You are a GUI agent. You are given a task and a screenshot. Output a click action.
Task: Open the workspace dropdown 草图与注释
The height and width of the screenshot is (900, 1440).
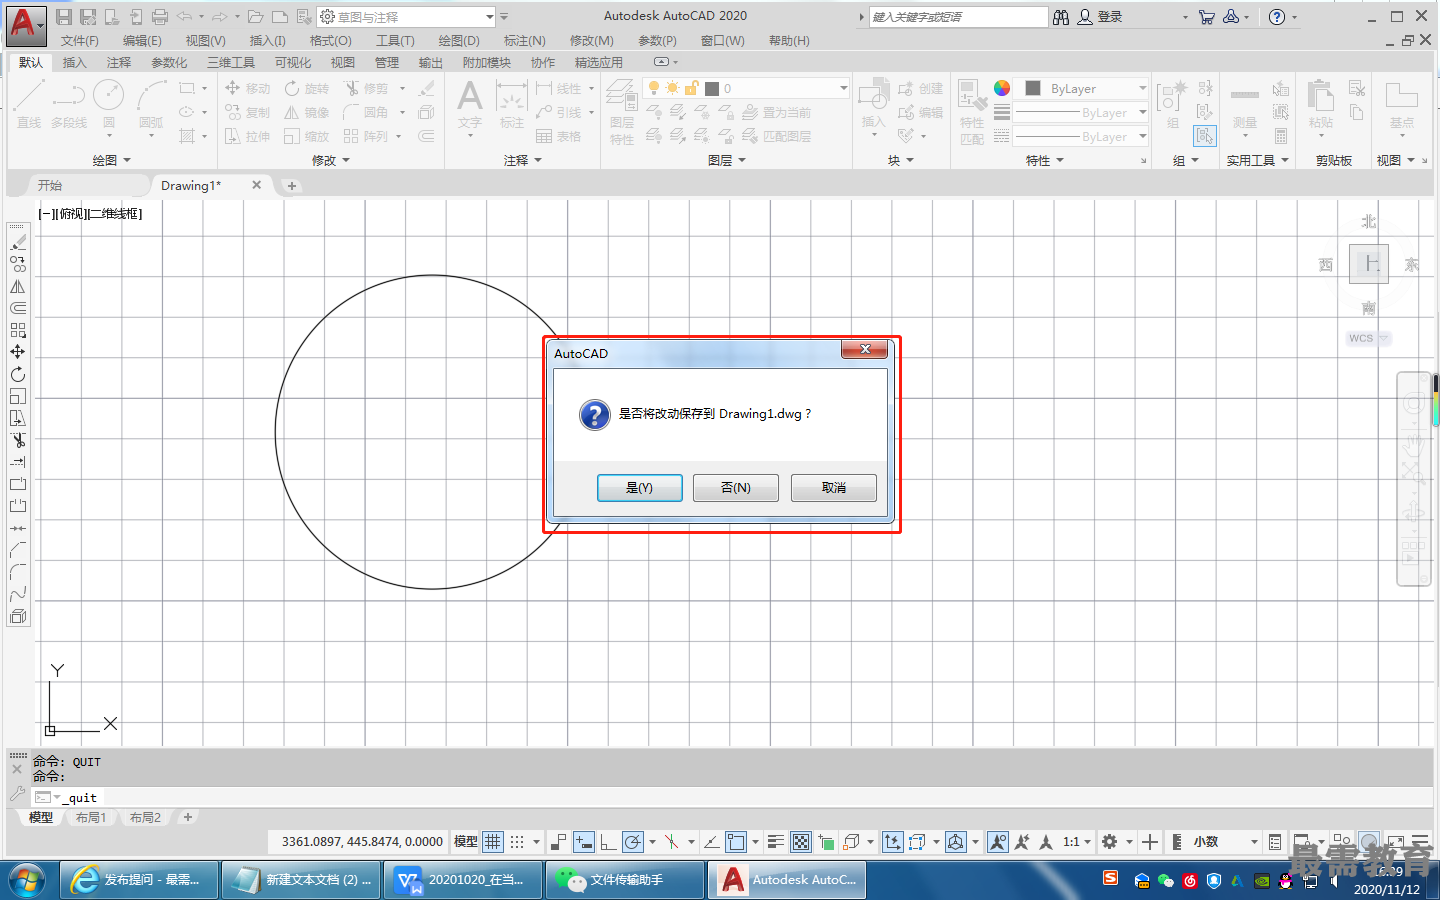click(x=406, y=17)
